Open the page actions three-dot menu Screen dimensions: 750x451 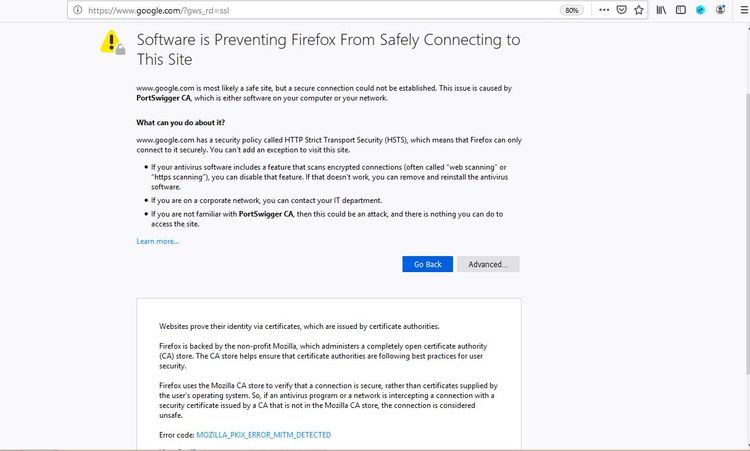[603, 10]
